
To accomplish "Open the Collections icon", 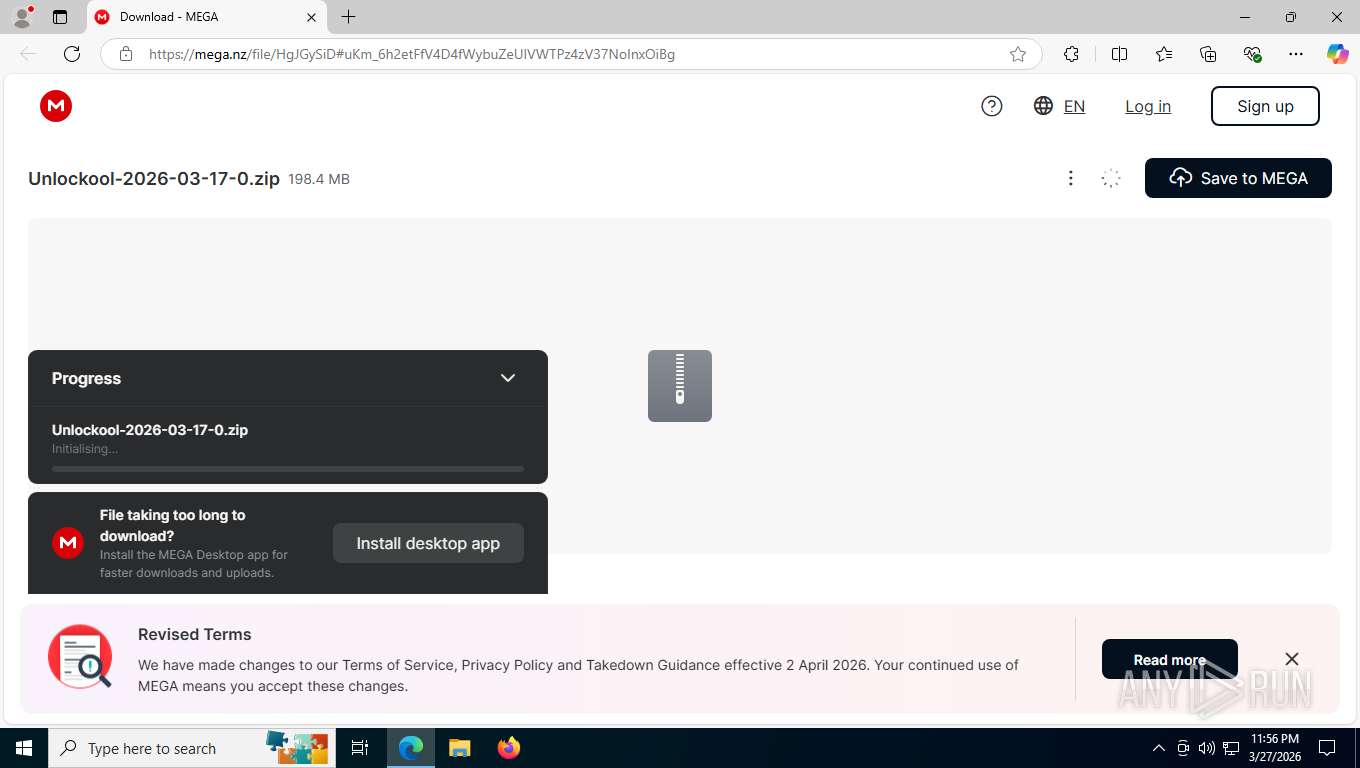I will point(1208,54).
